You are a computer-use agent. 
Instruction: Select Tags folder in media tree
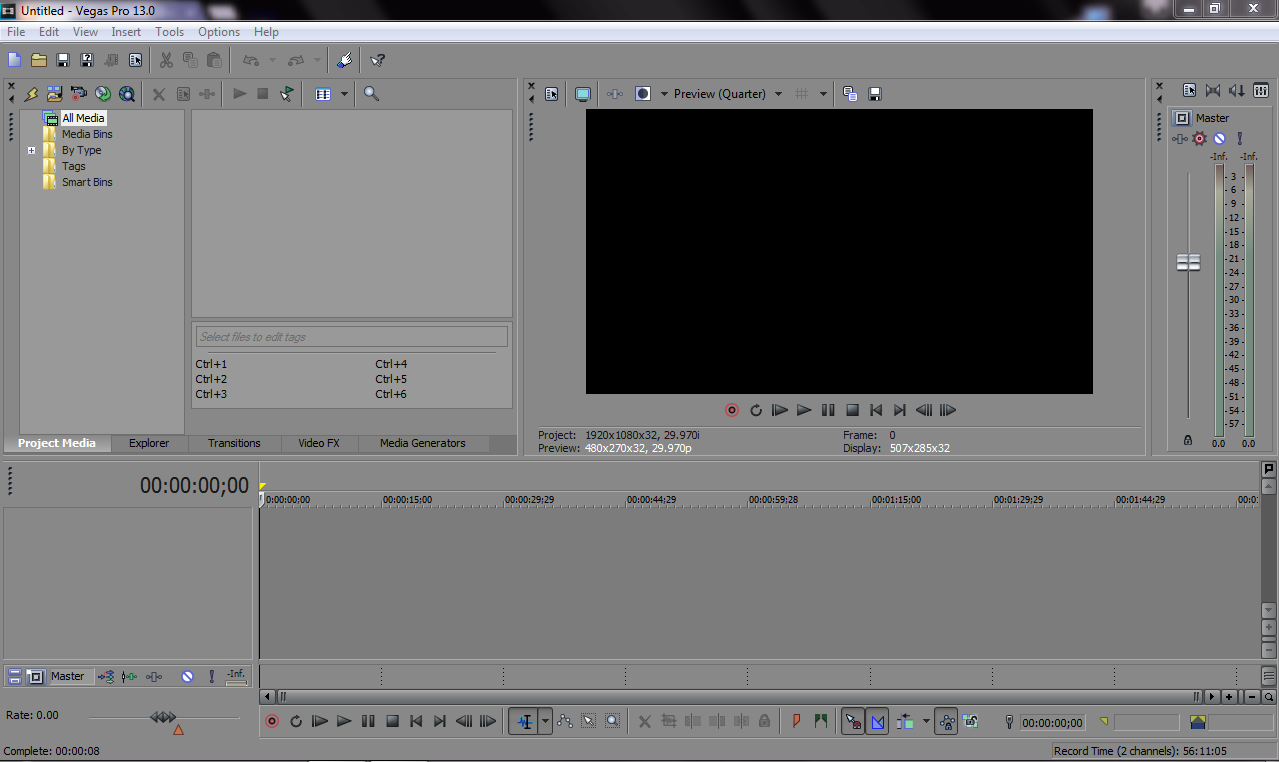74,166
